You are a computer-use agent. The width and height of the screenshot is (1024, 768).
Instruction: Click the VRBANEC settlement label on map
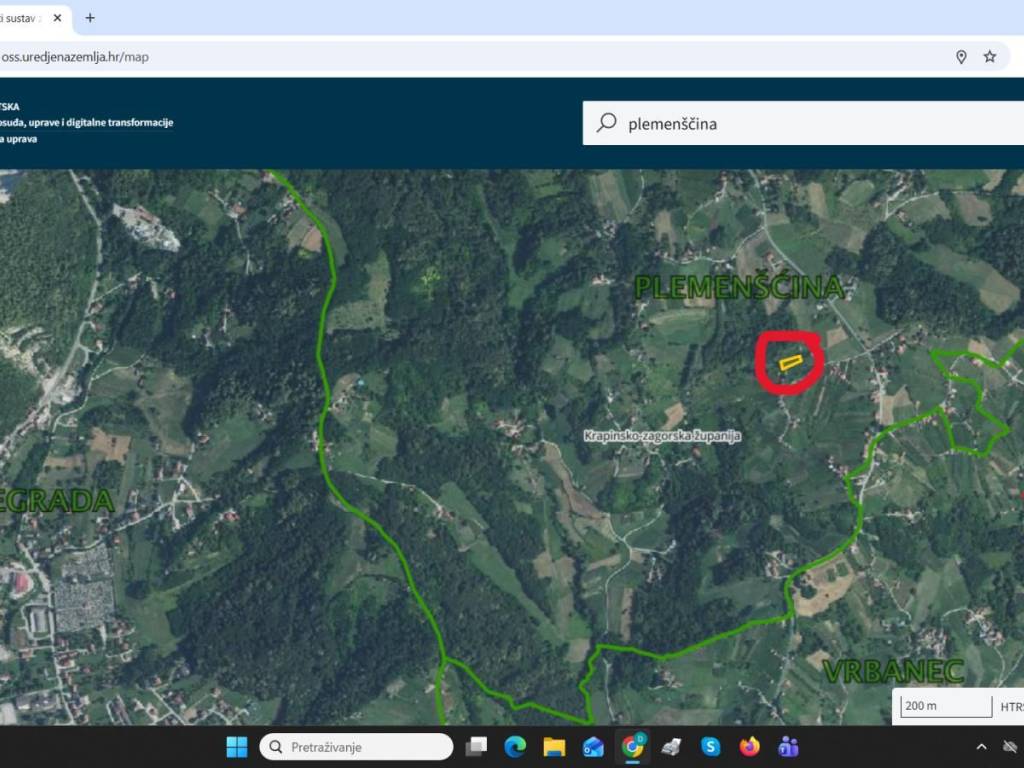893,671
